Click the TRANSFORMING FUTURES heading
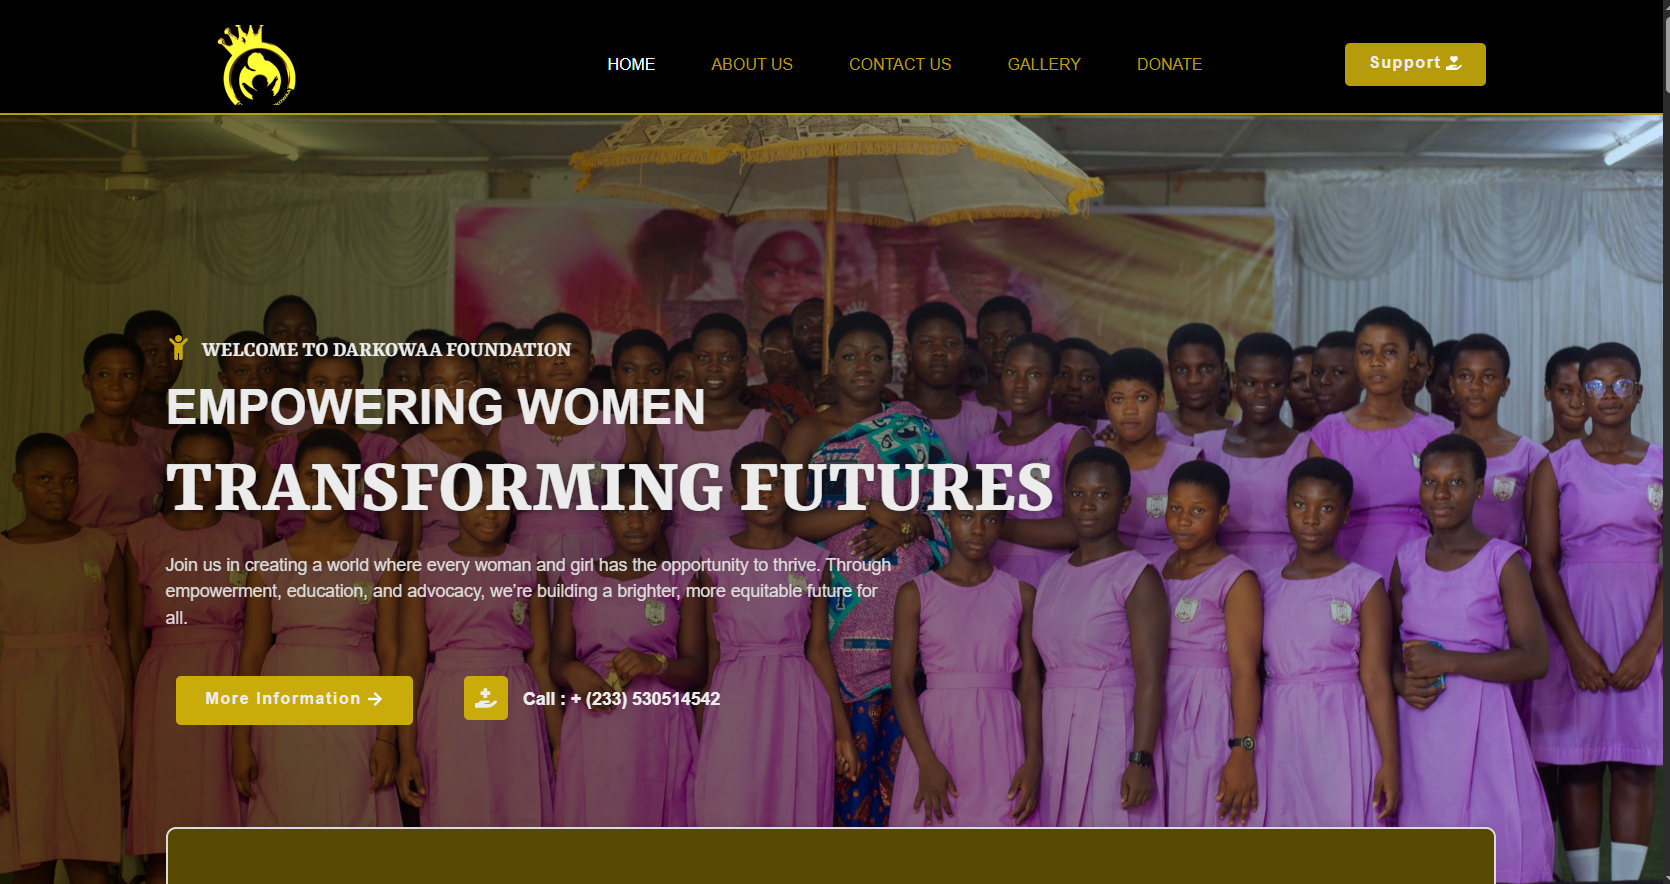This screenshot has height=884, width=1670. point(610,488)
